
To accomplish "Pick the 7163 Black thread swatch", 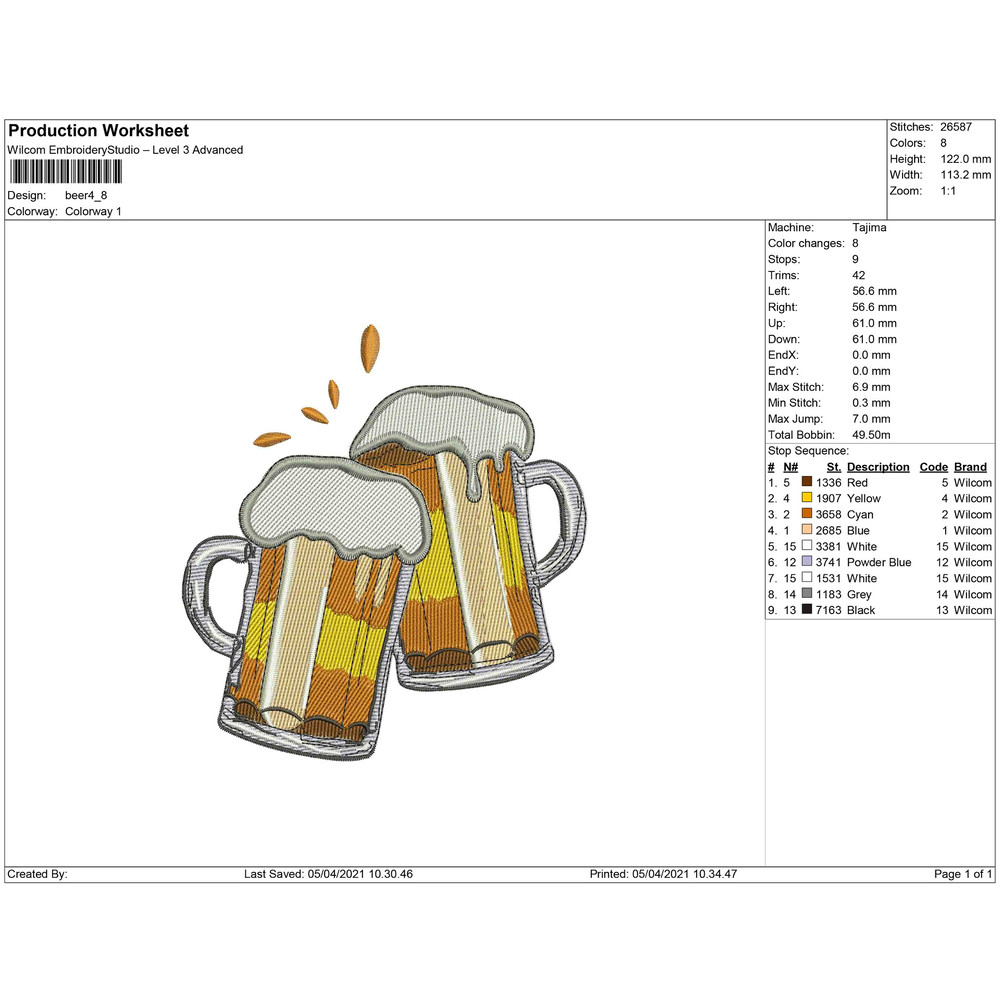I will click(806, 611).
